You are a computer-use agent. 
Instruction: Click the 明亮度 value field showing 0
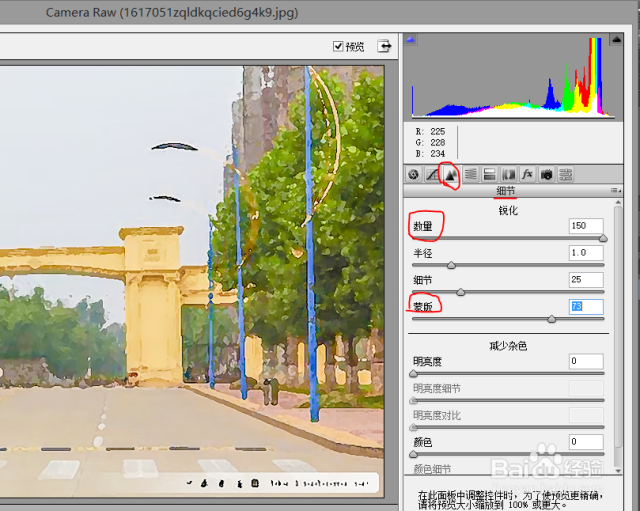(586, 361)
